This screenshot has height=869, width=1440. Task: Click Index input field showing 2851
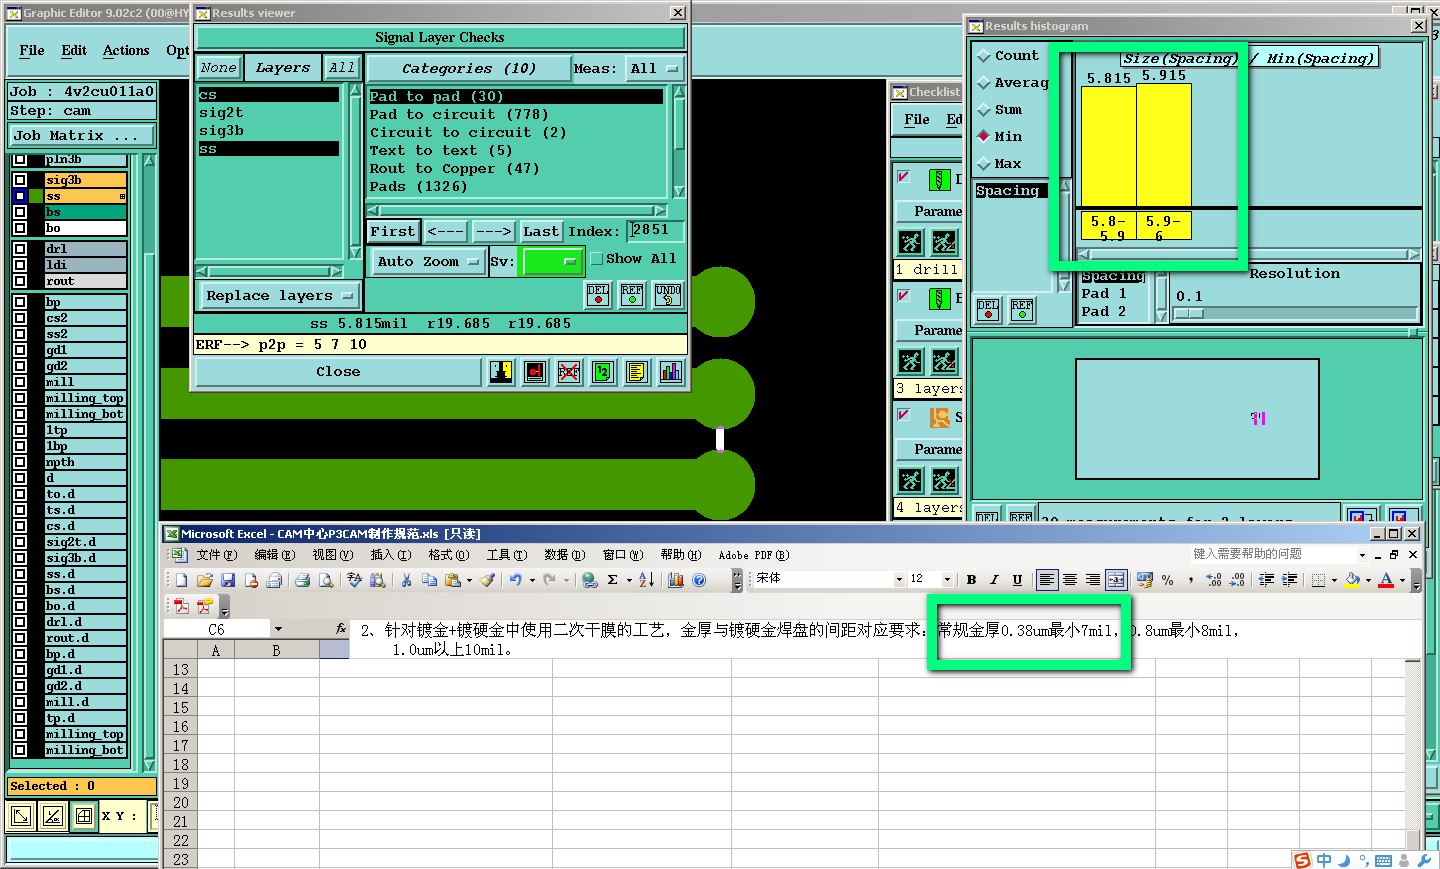656,231
